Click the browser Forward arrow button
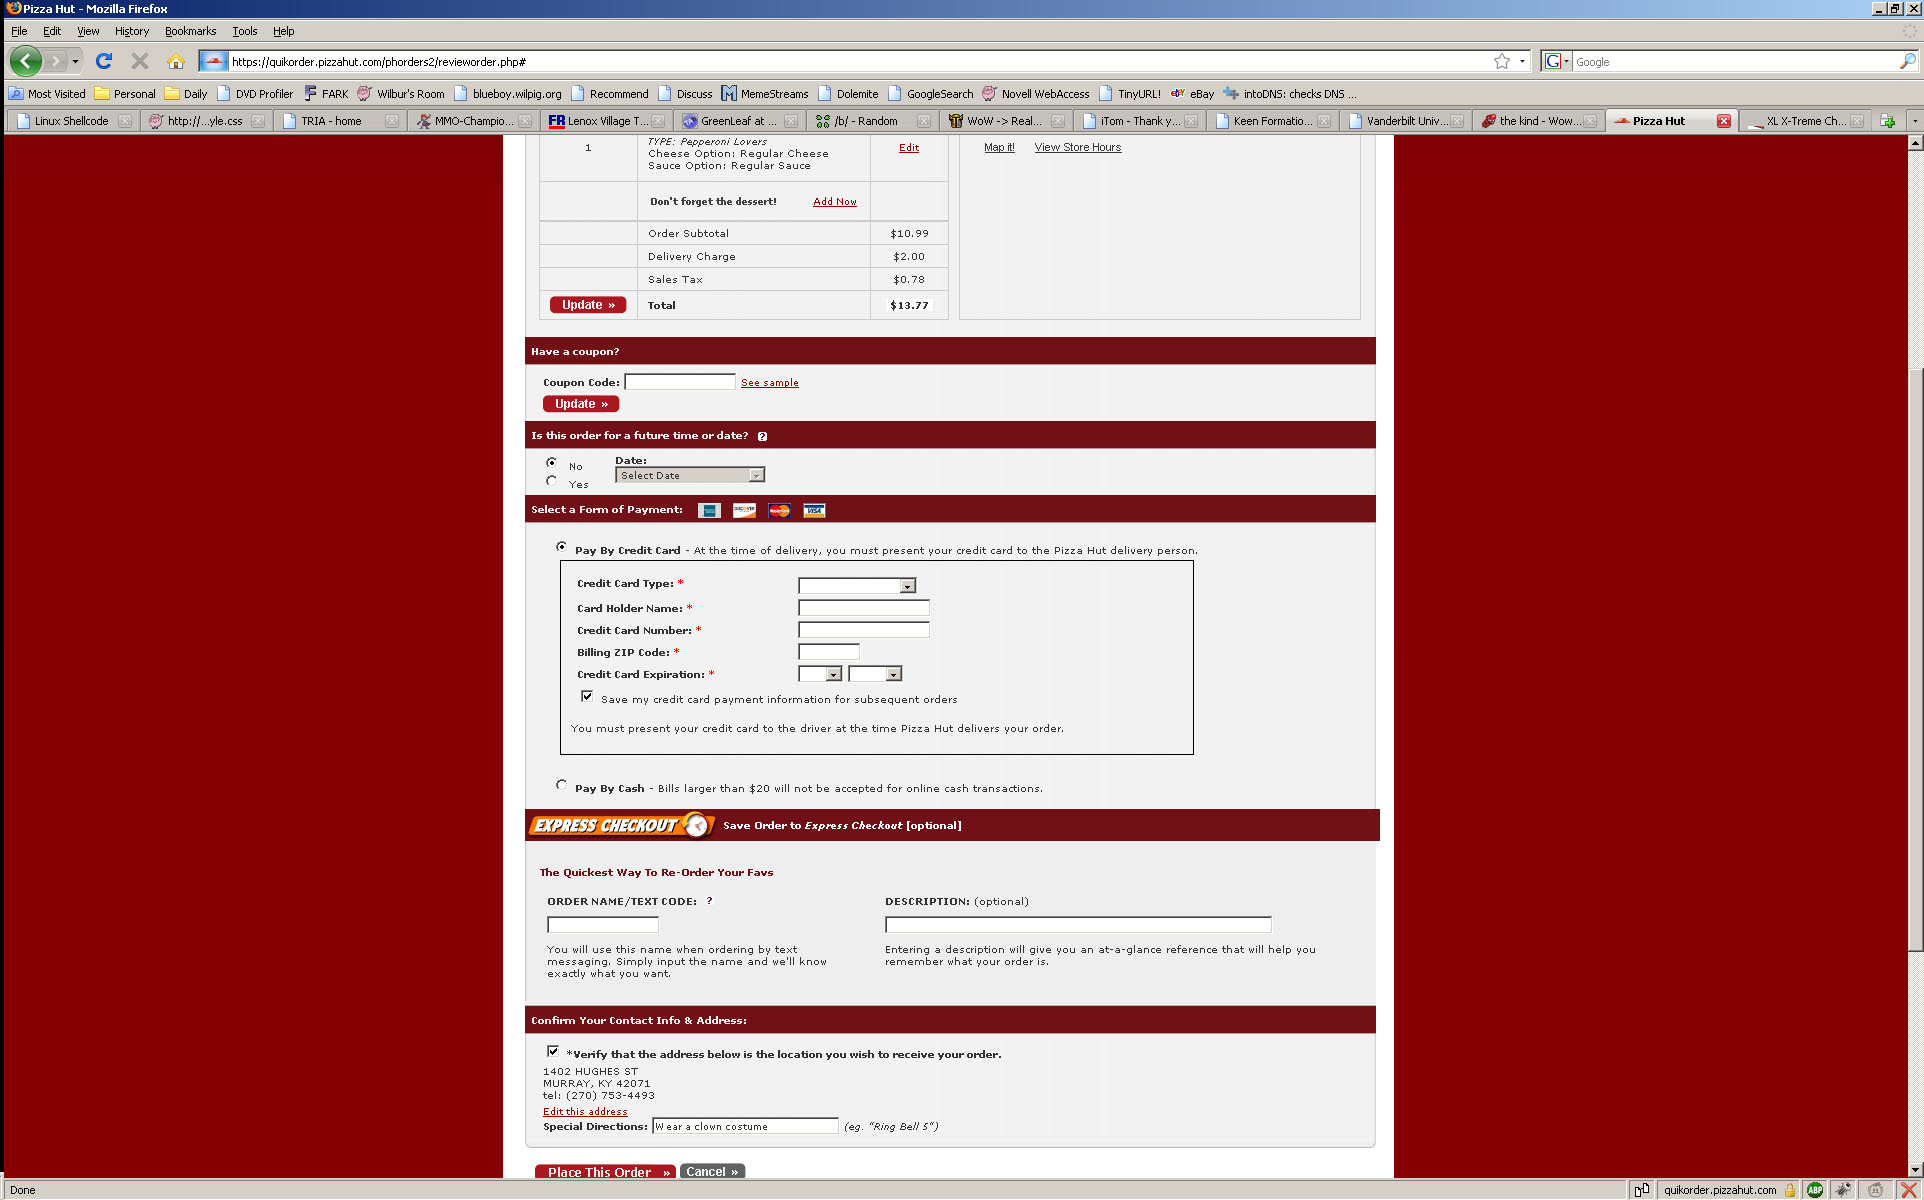Screen dimensions: 1924x1200 coord(56,61)
